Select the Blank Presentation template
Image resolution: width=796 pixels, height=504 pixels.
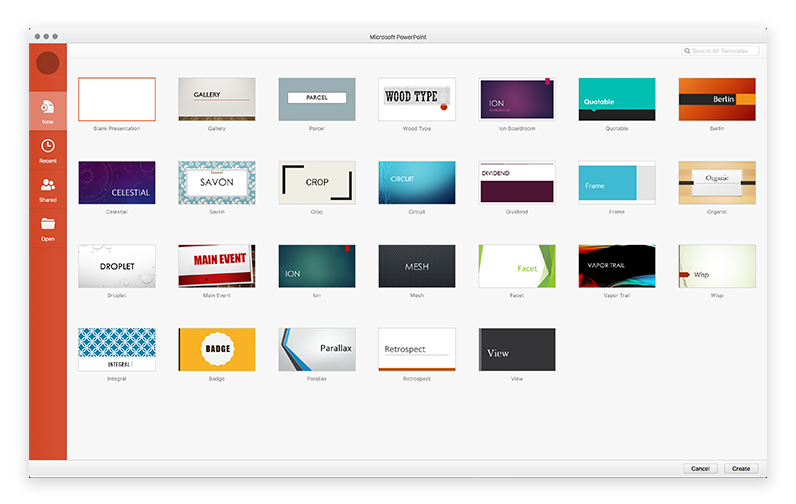[117, 99]
